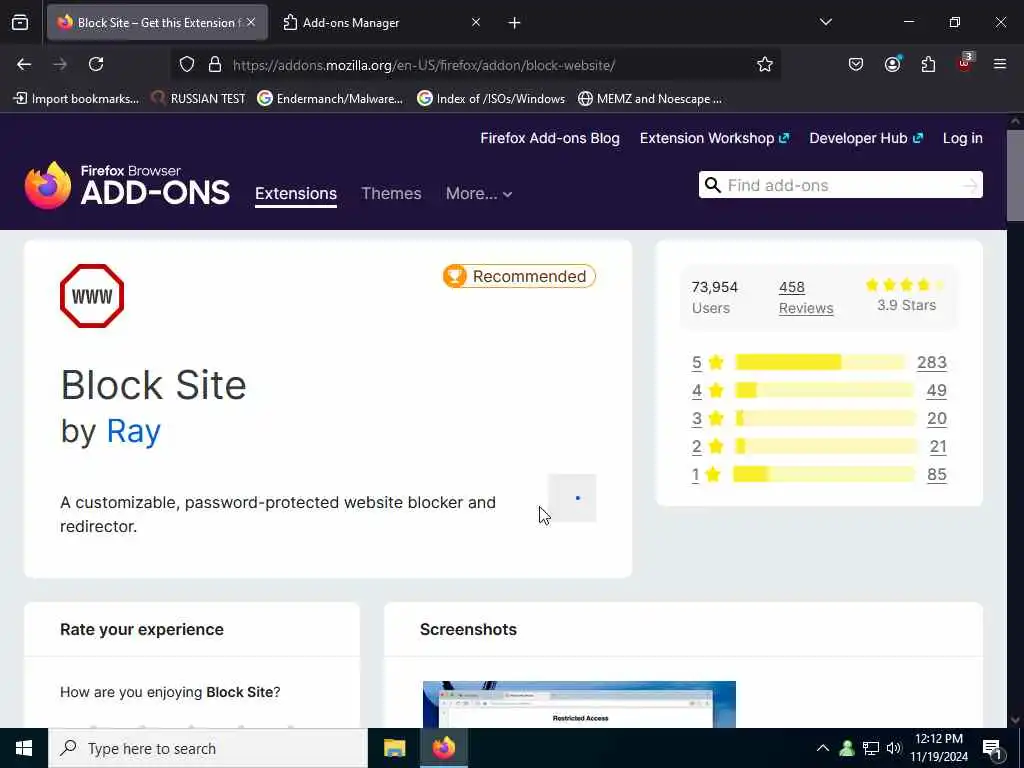
Task: Filter reviews by 1 star bar
Action: (824, 474)
